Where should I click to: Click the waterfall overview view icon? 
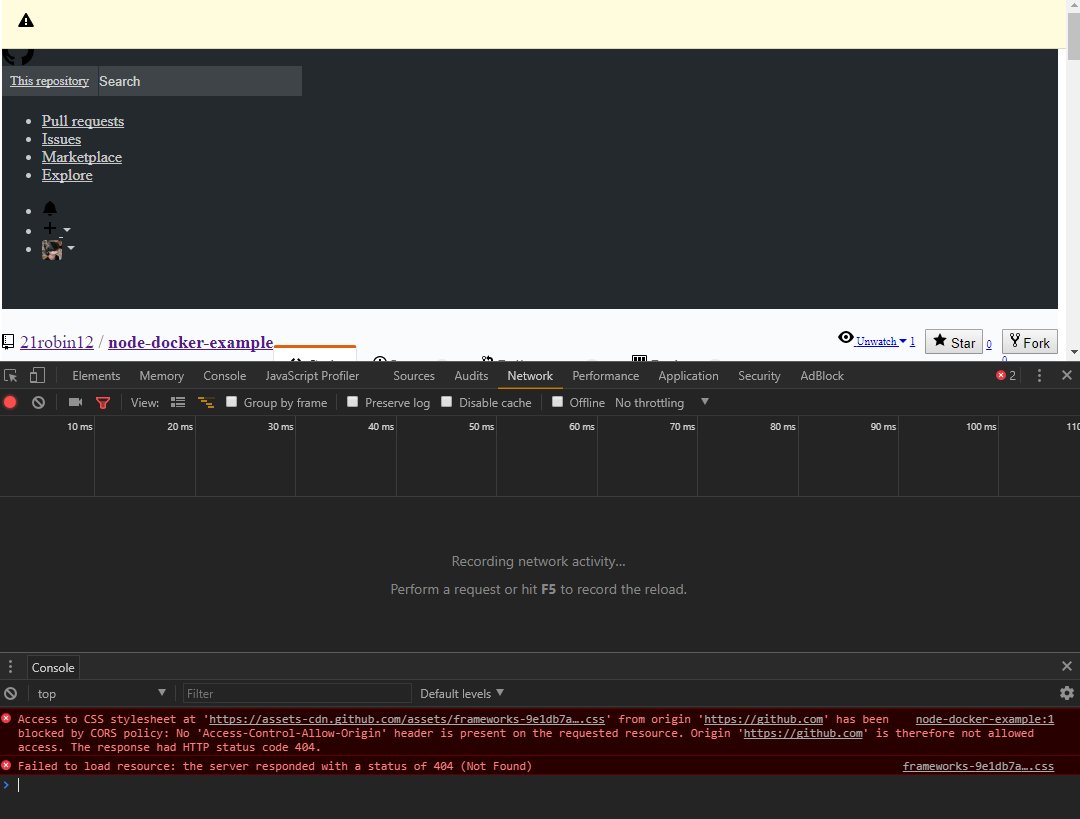click(x=205, y=402)
